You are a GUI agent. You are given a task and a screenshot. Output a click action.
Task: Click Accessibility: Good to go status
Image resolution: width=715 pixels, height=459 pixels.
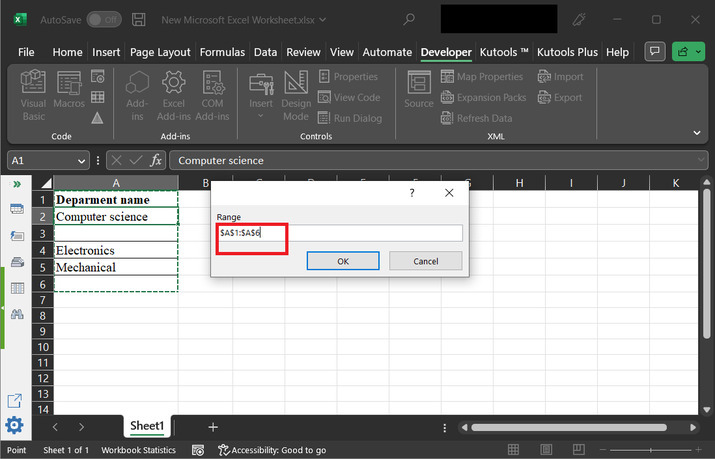pyautogui.click(x=272, y=450)
